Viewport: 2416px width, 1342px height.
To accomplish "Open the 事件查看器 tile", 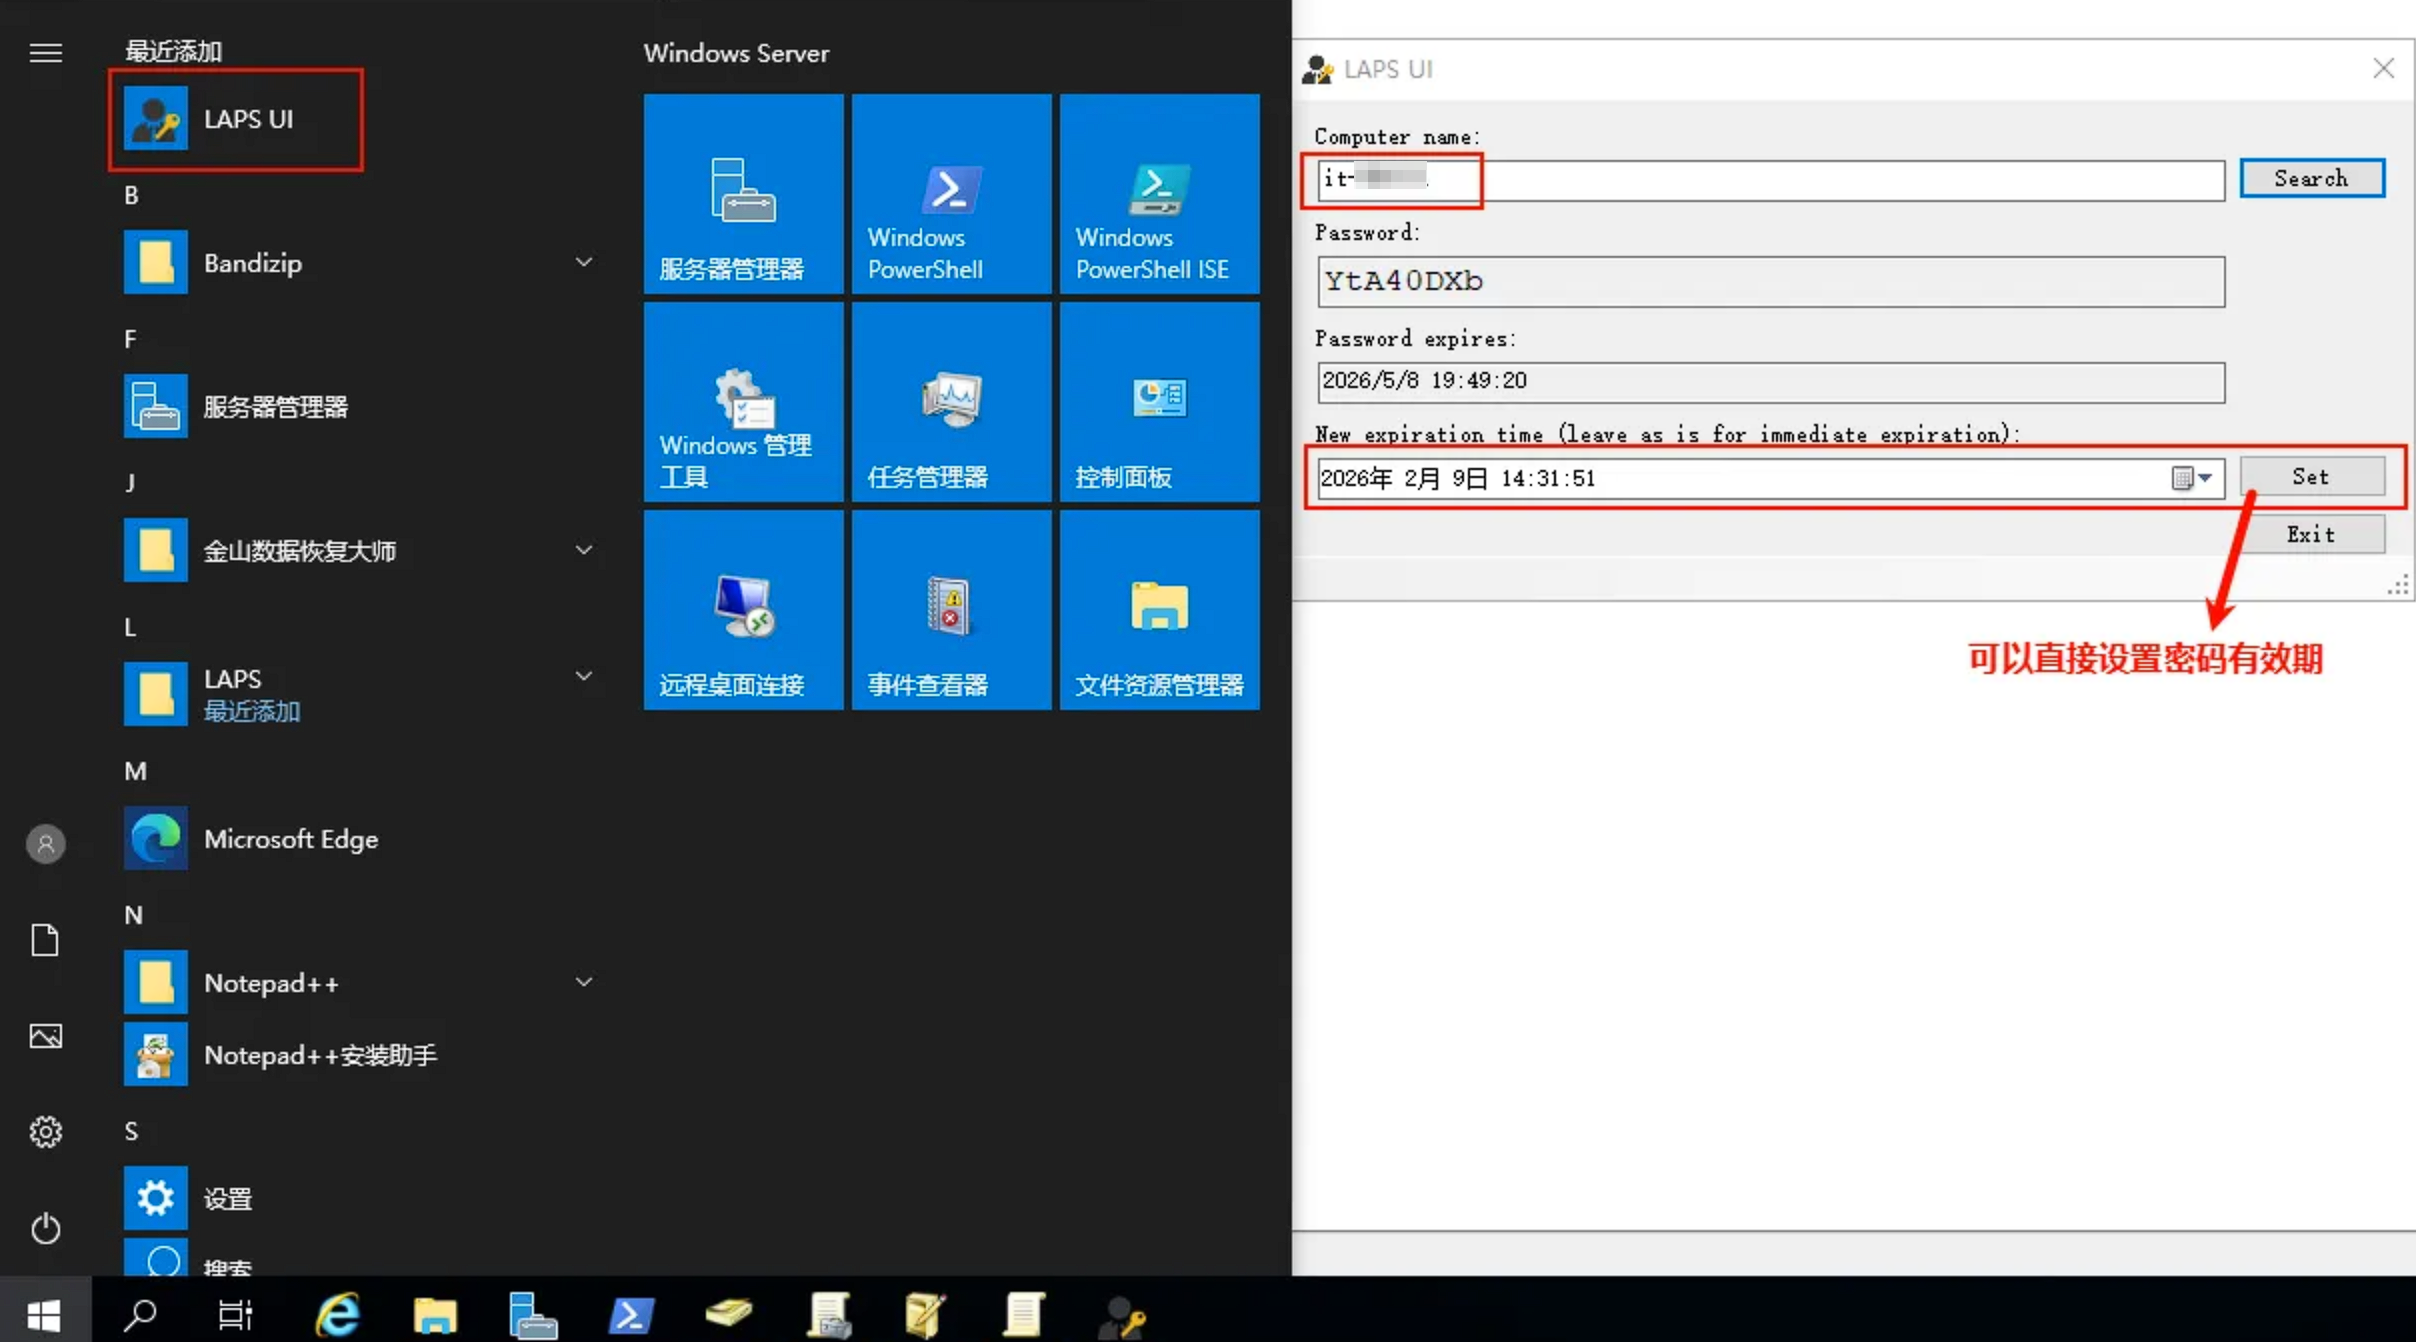I will coord(951,610).
